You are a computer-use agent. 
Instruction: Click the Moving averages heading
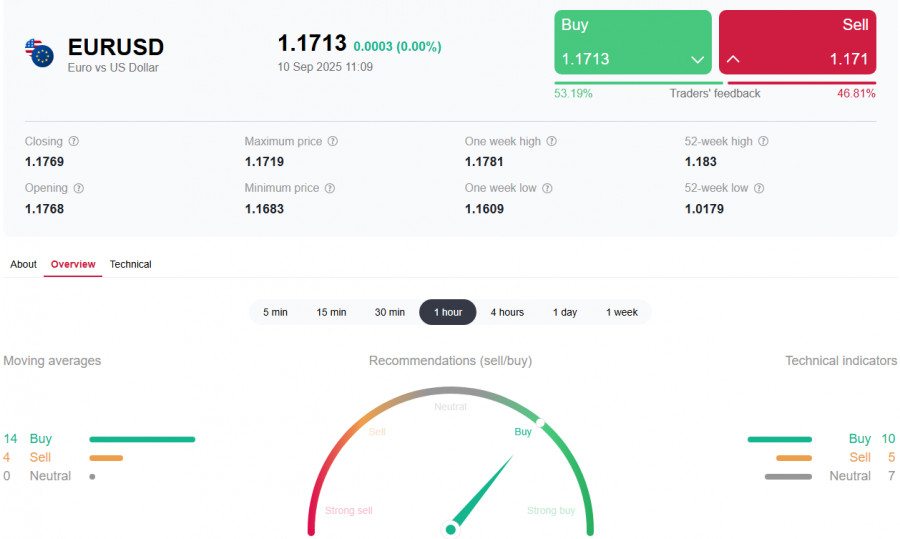(x=52, y=360)
